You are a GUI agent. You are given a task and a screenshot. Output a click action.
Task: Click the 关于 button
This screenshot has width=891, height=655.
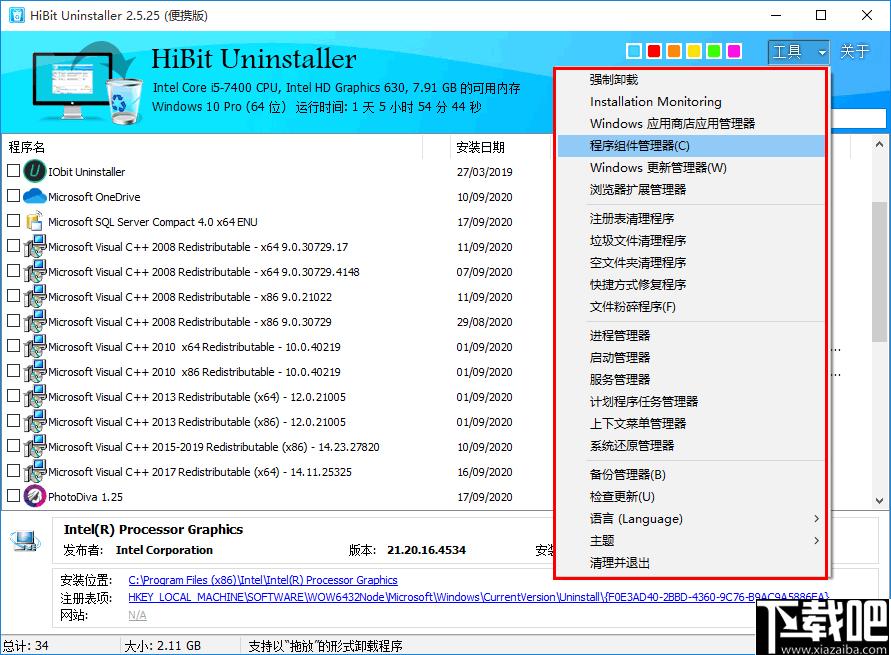pyautogui.click(x=855, y=52)
